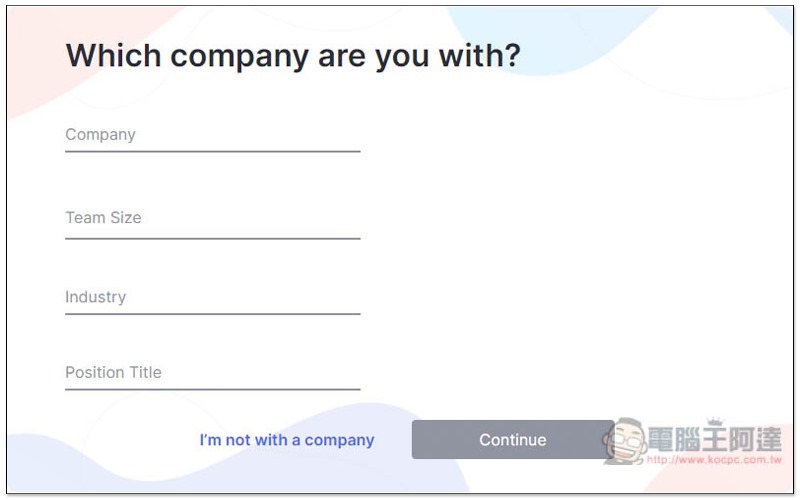Open the kocpc.com.tw URL in the watermark
The image size is (800, 500).
(714, 460)
